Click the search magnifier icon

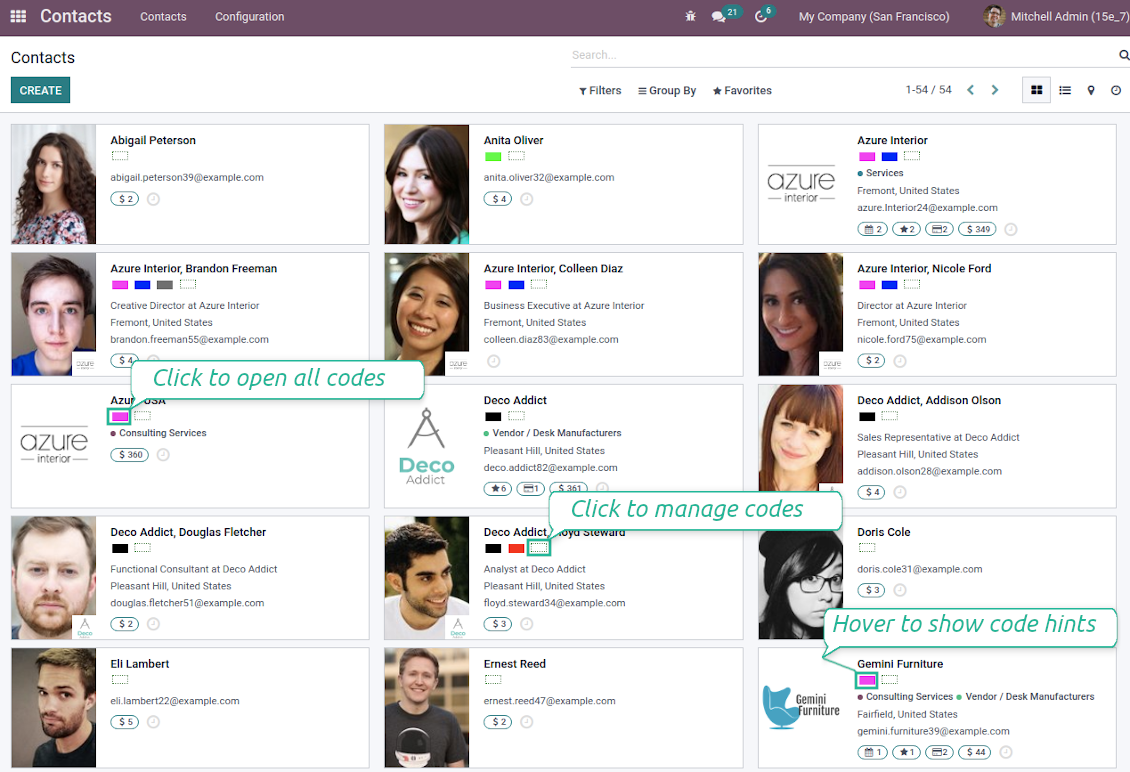(1124, 55)
